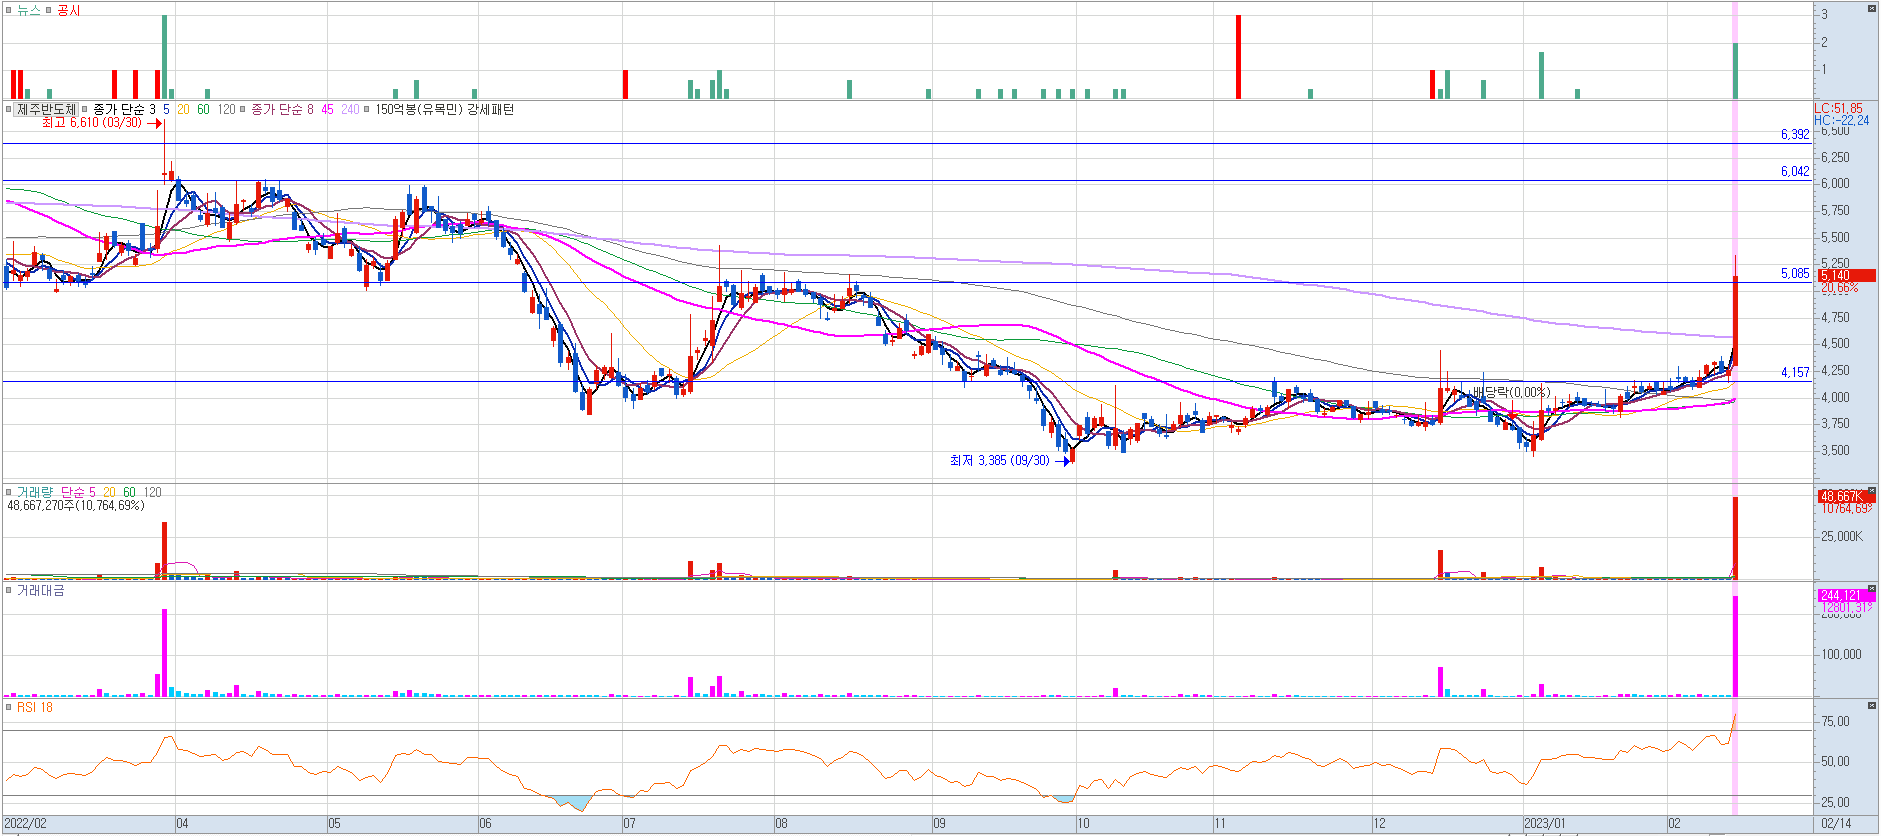Select the 6,392 horizontal line label
The width and height of the screenshot is (1881, 836).
coord(1795,134)
